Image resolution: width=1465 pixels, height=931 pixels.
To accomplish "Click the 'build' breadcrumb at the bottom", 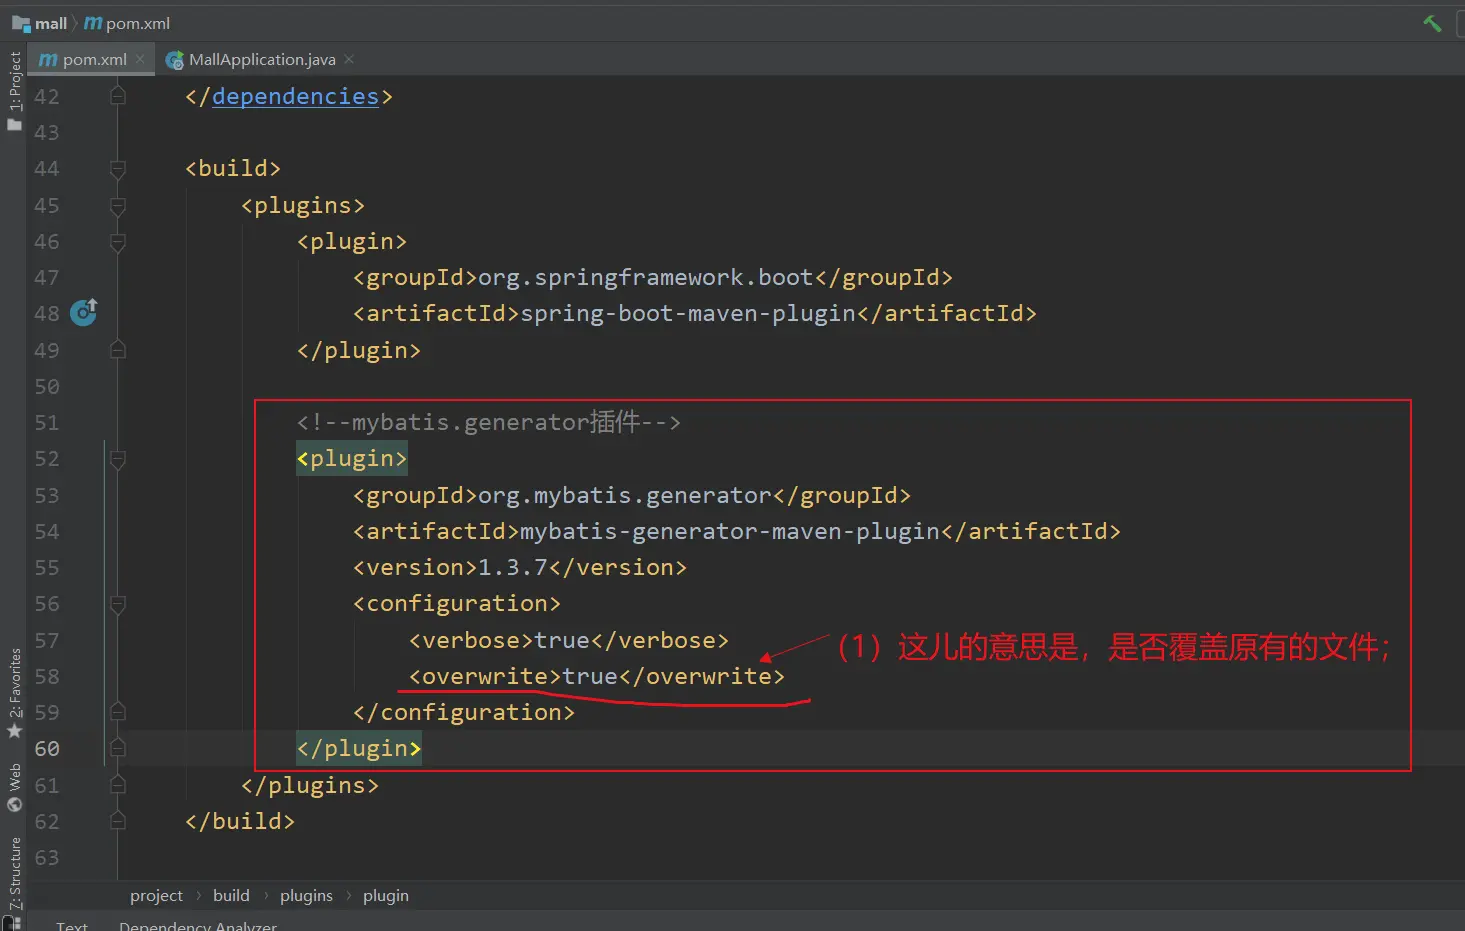I will click(231, 895).
